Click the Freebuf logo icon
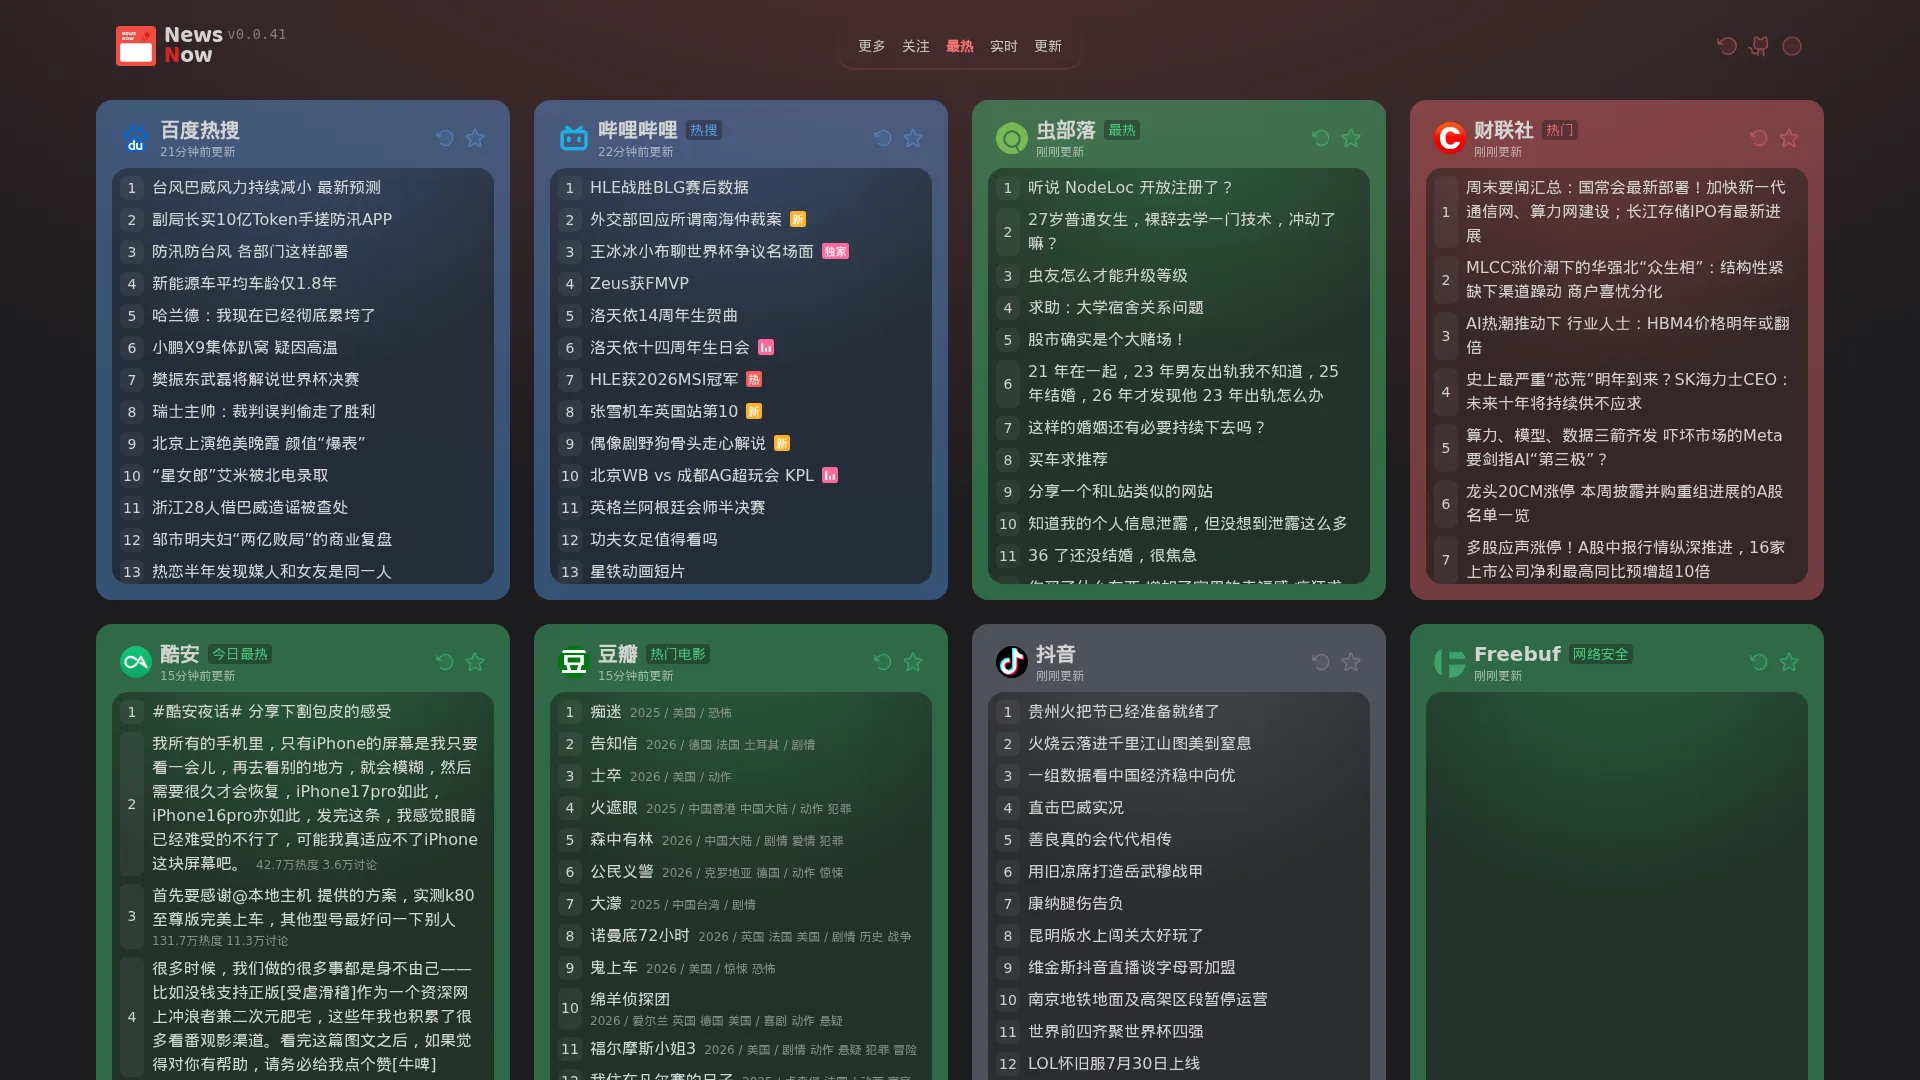 coord(1450,662)
